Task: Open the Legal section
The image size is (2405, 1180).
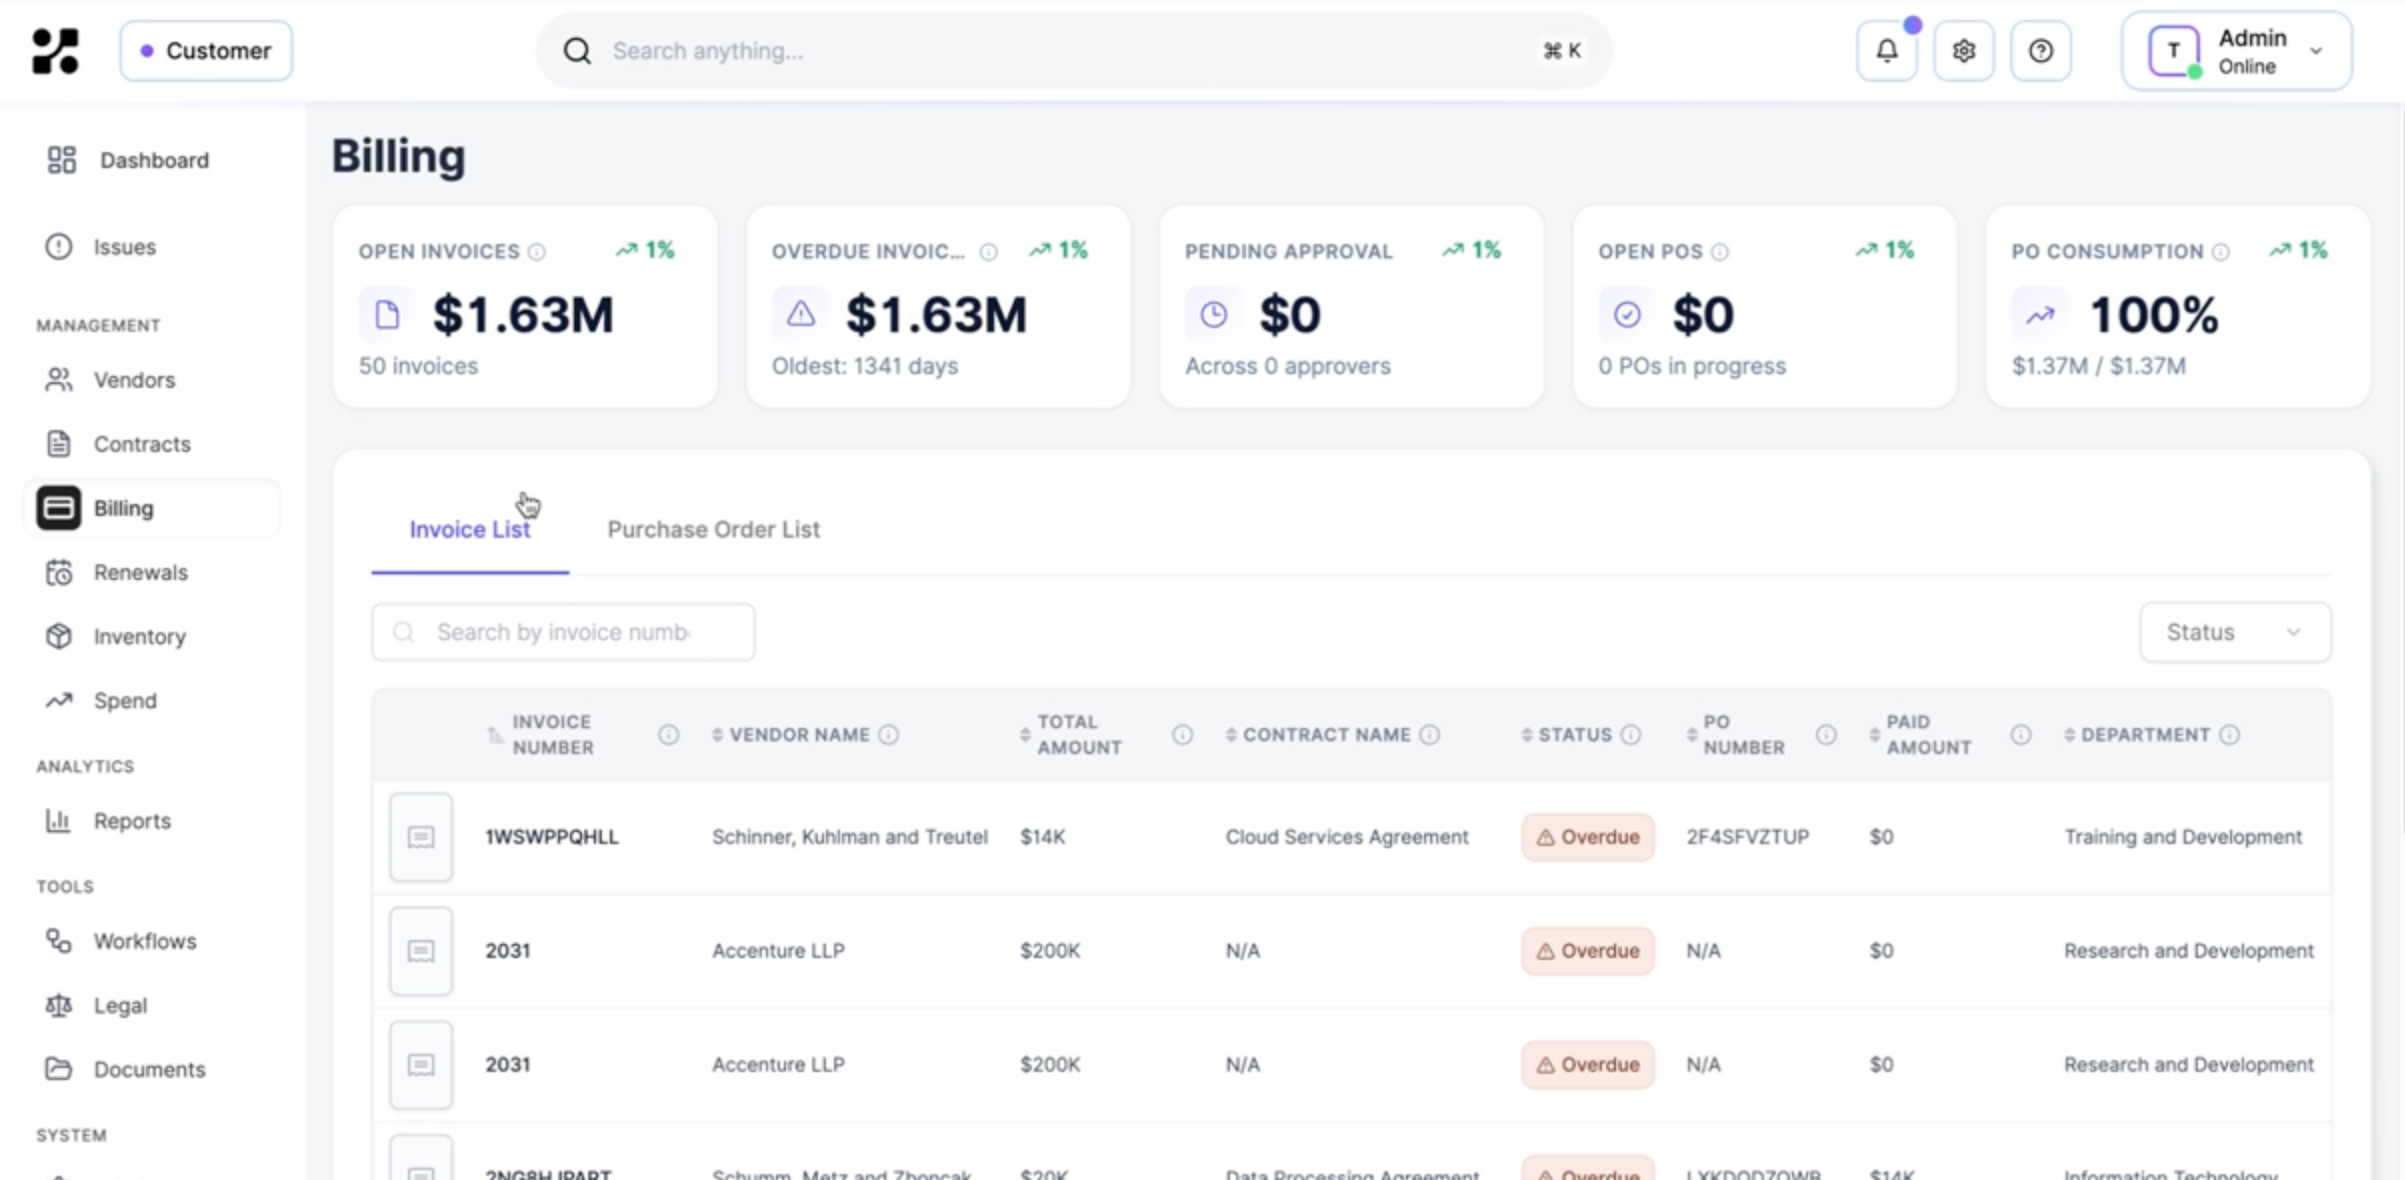Action: 119,1005
